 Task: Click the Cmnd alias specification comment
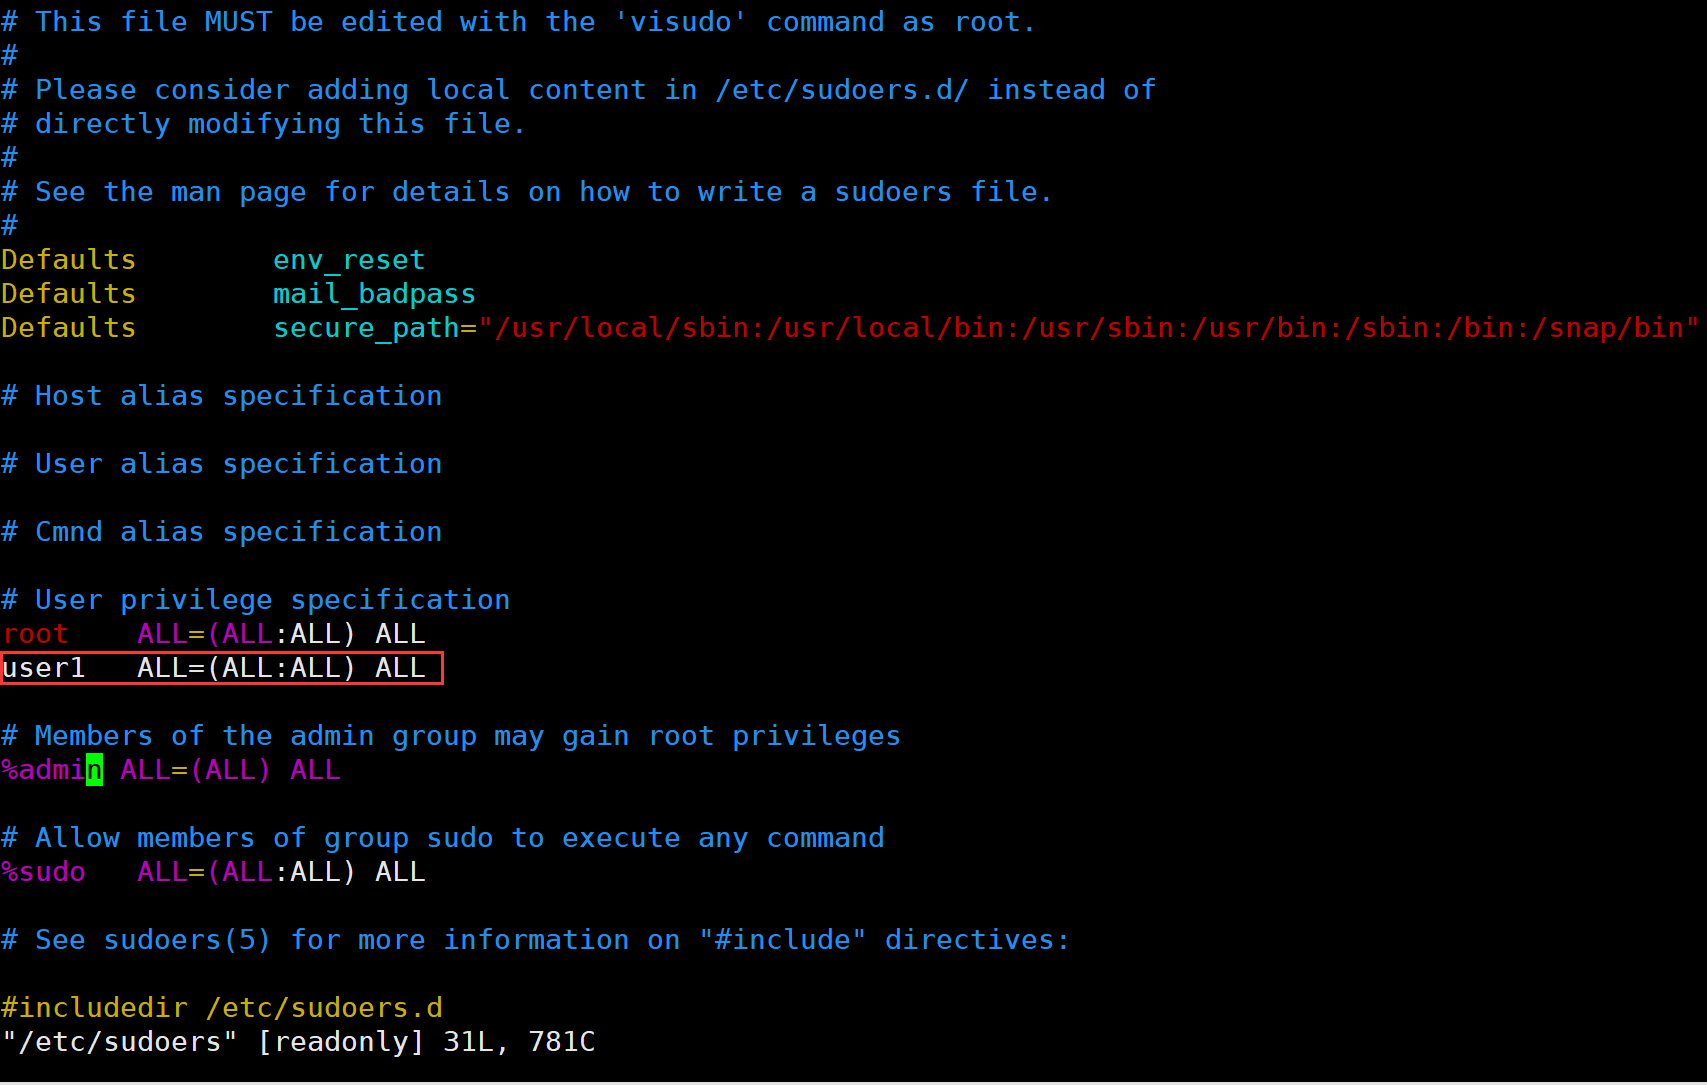tap(222, 532)
